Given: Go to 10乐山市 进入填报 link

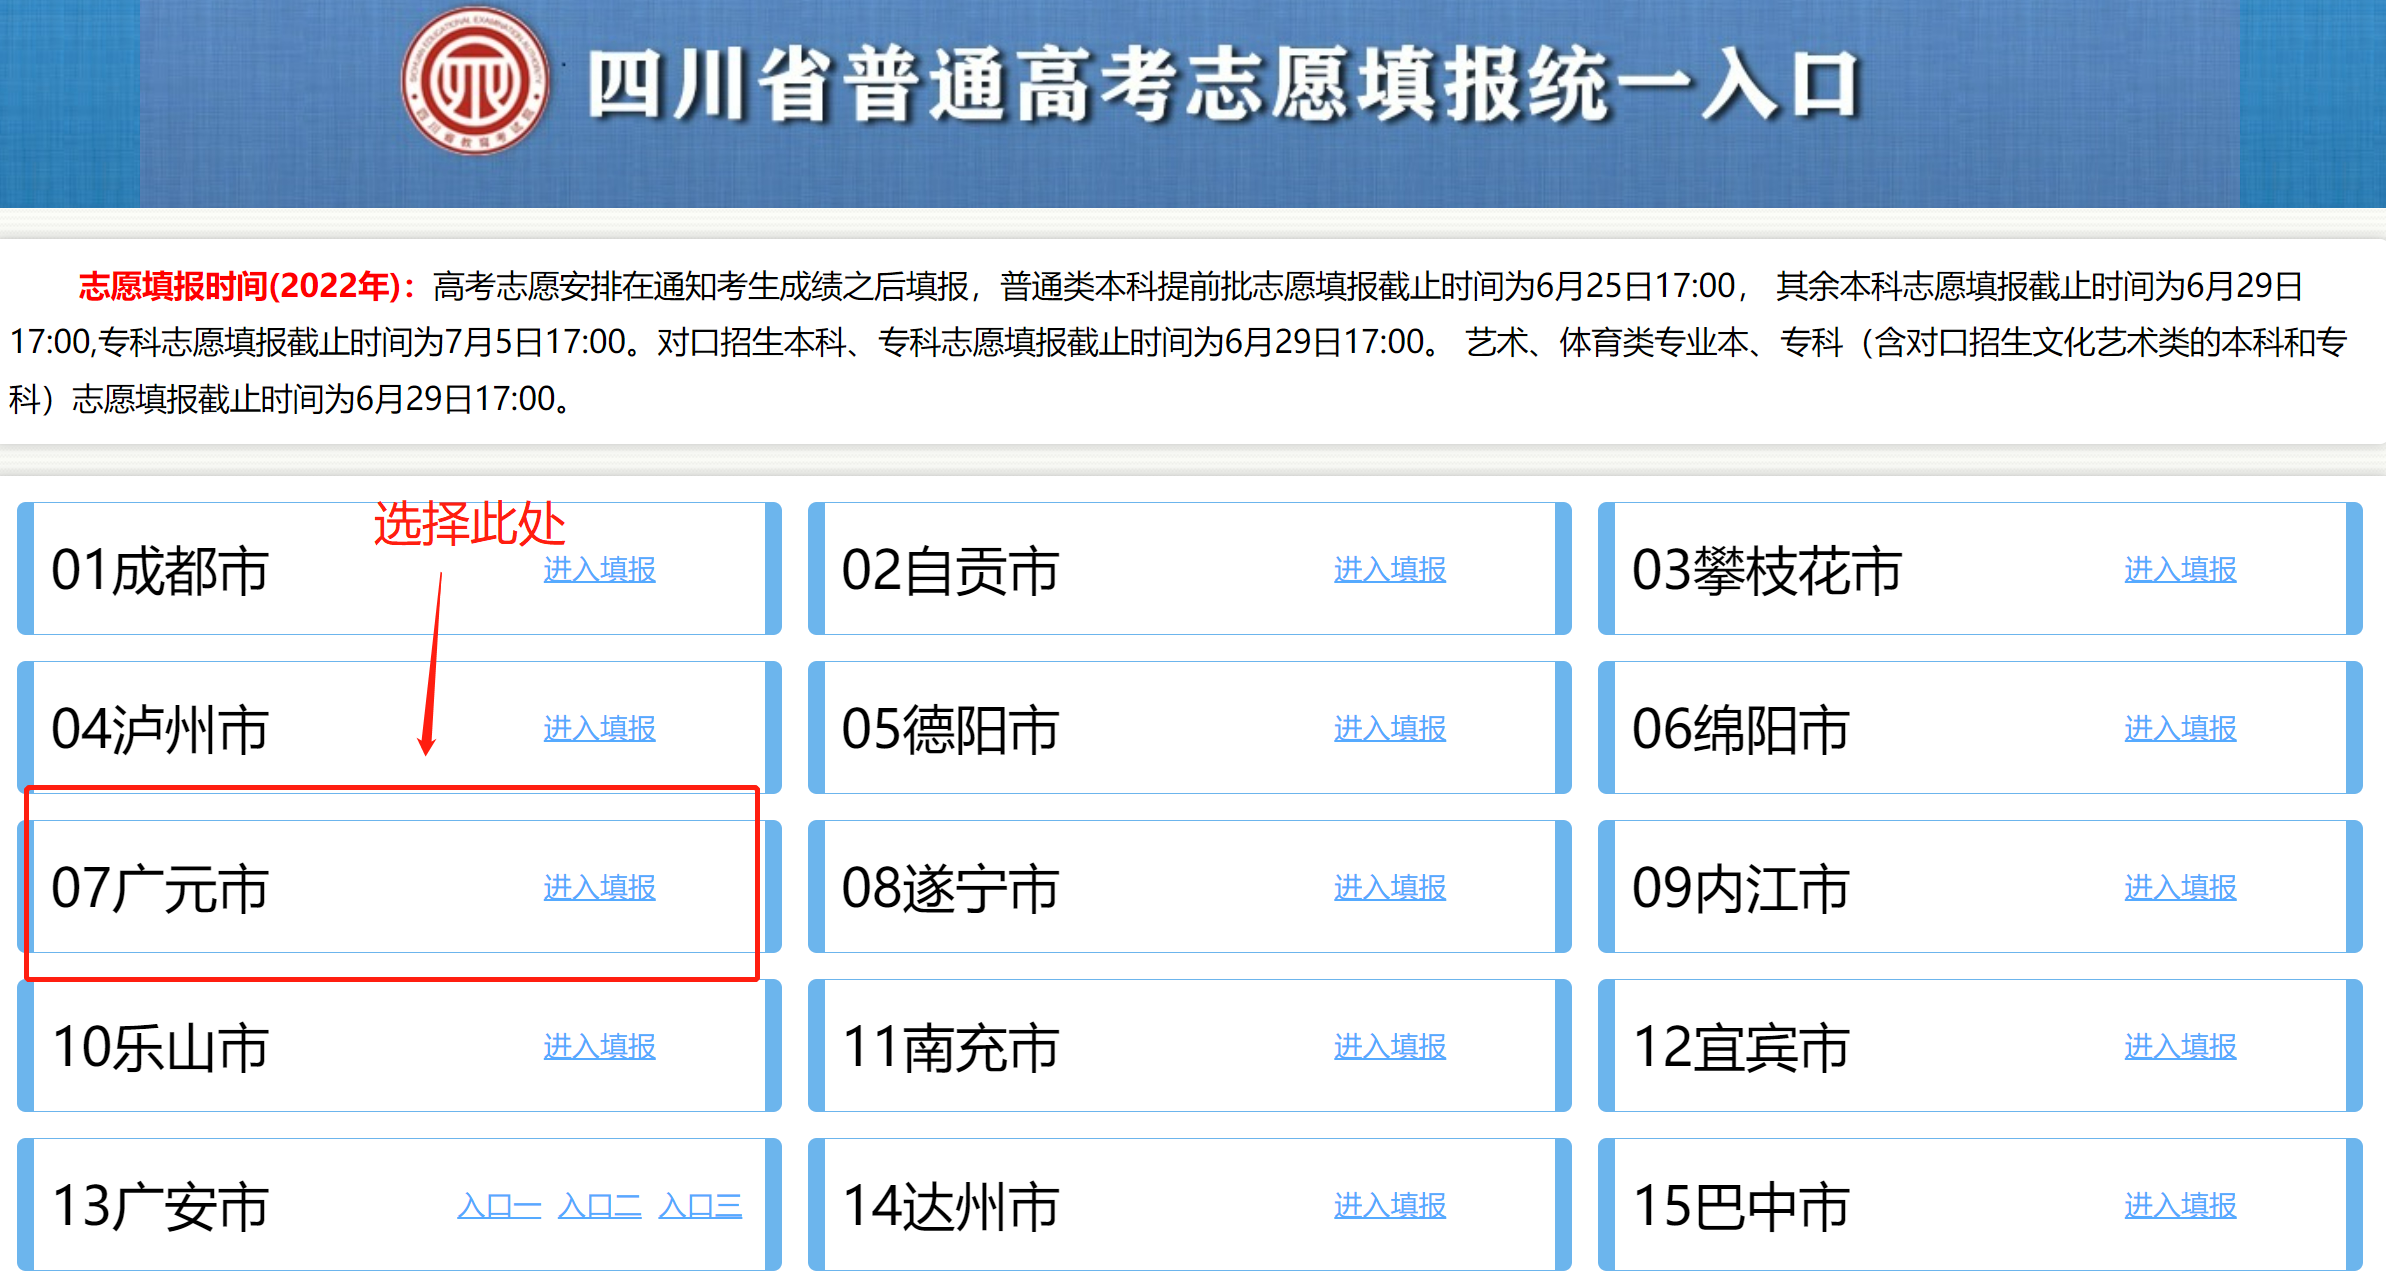Looking at the screenshot, I should point(599,1046).
